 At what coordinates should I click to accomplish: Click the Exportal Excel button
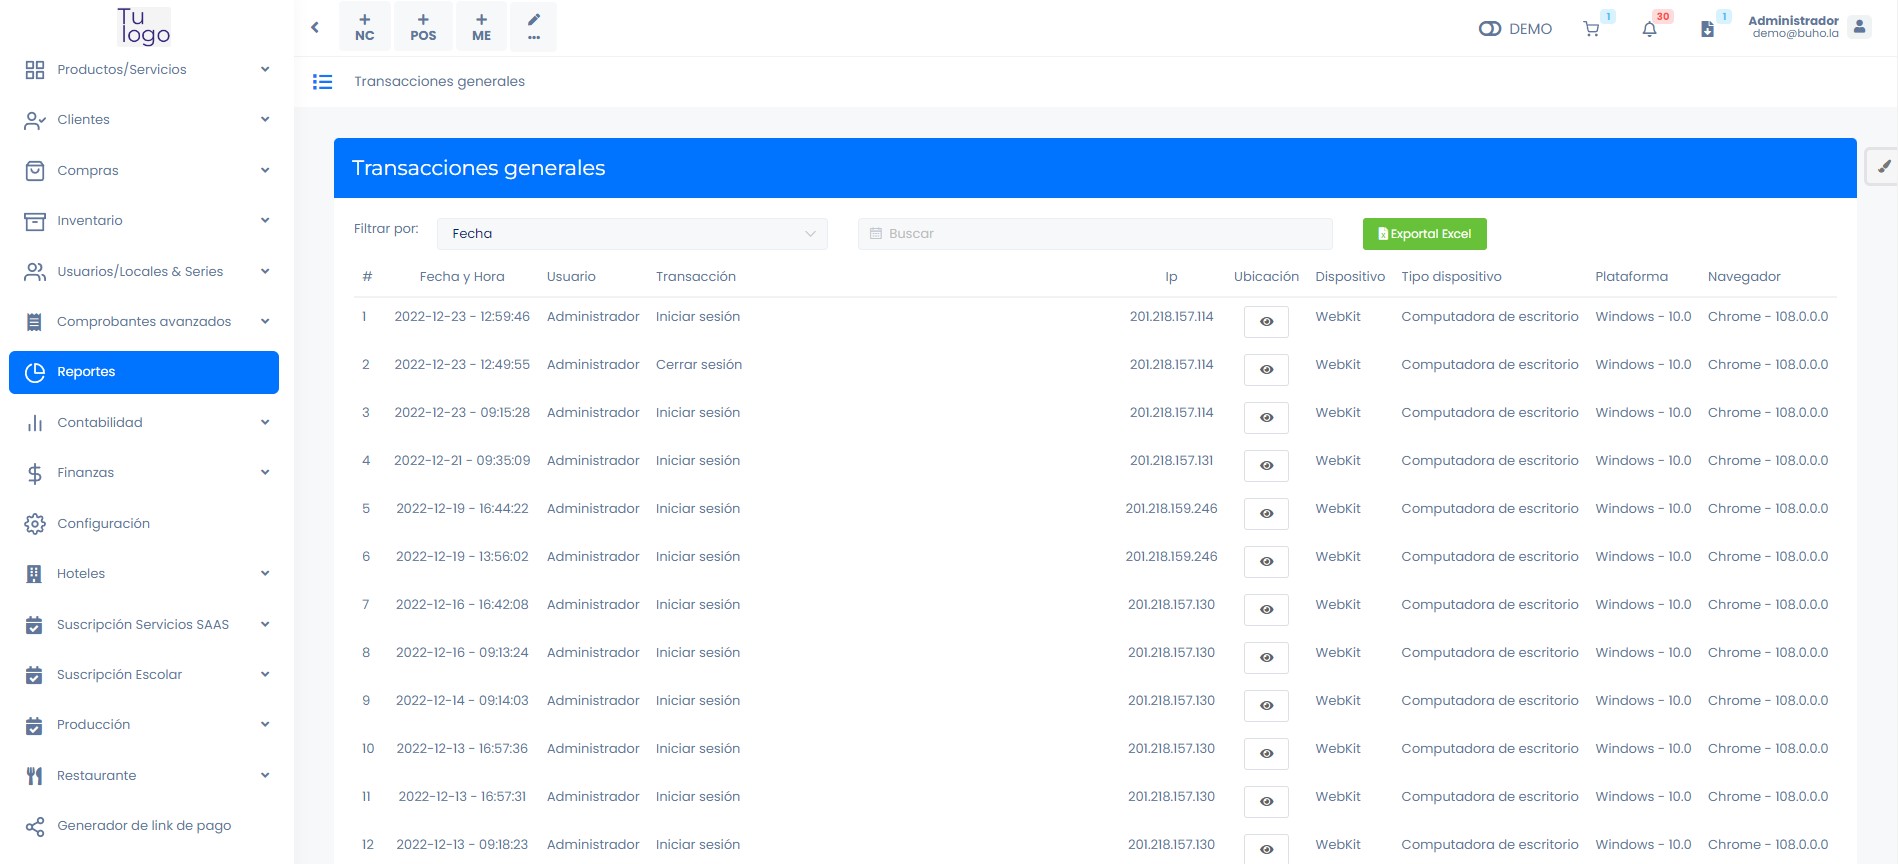click(1424, 234)
